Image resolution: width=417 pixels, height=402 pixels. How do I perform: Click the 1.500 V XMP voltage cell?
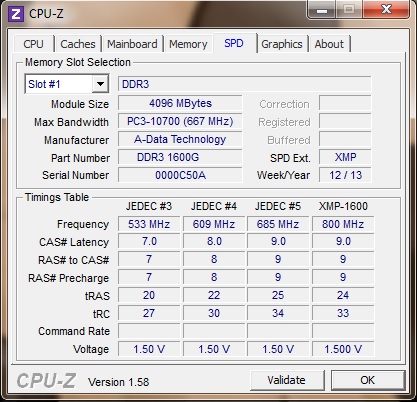pos(343,349)
